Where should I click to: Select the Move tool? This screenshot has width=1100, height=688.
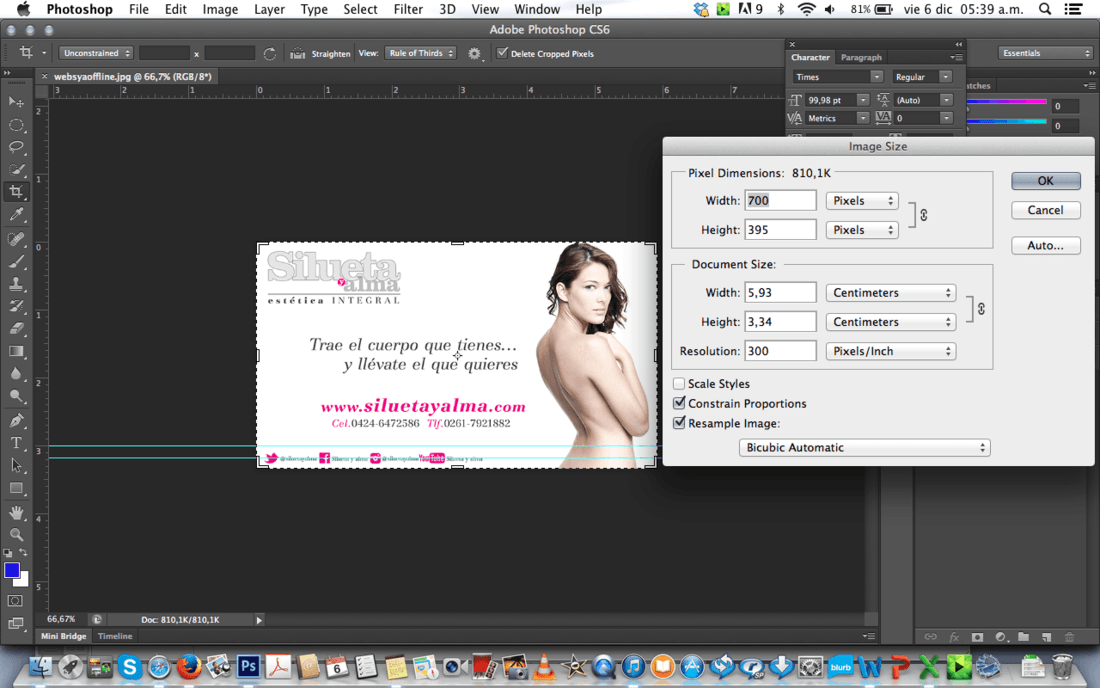[16, 102]
